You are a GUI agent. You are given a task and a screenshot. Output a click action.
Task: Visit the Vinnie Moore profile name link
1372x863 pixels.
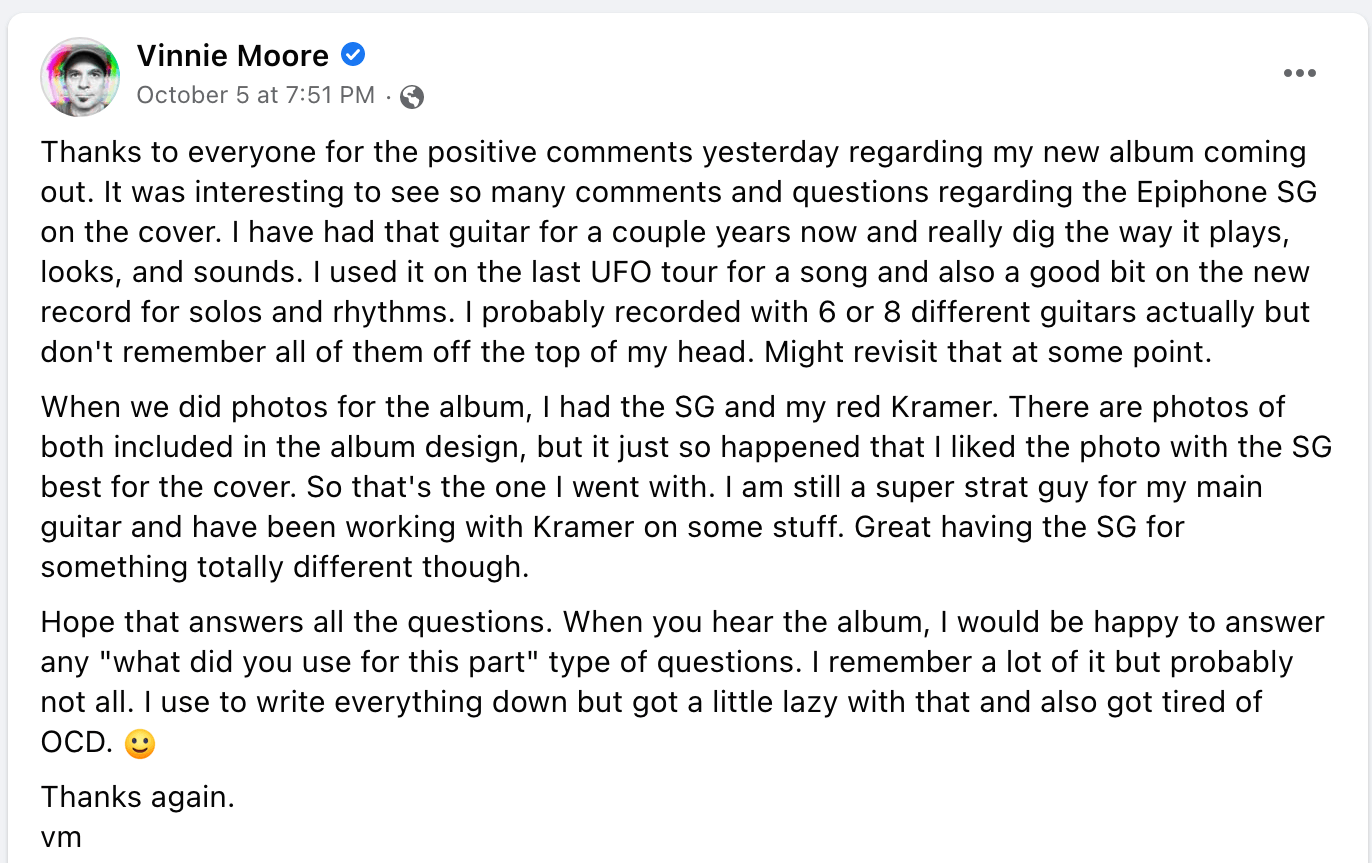click(x=233, y=56)
